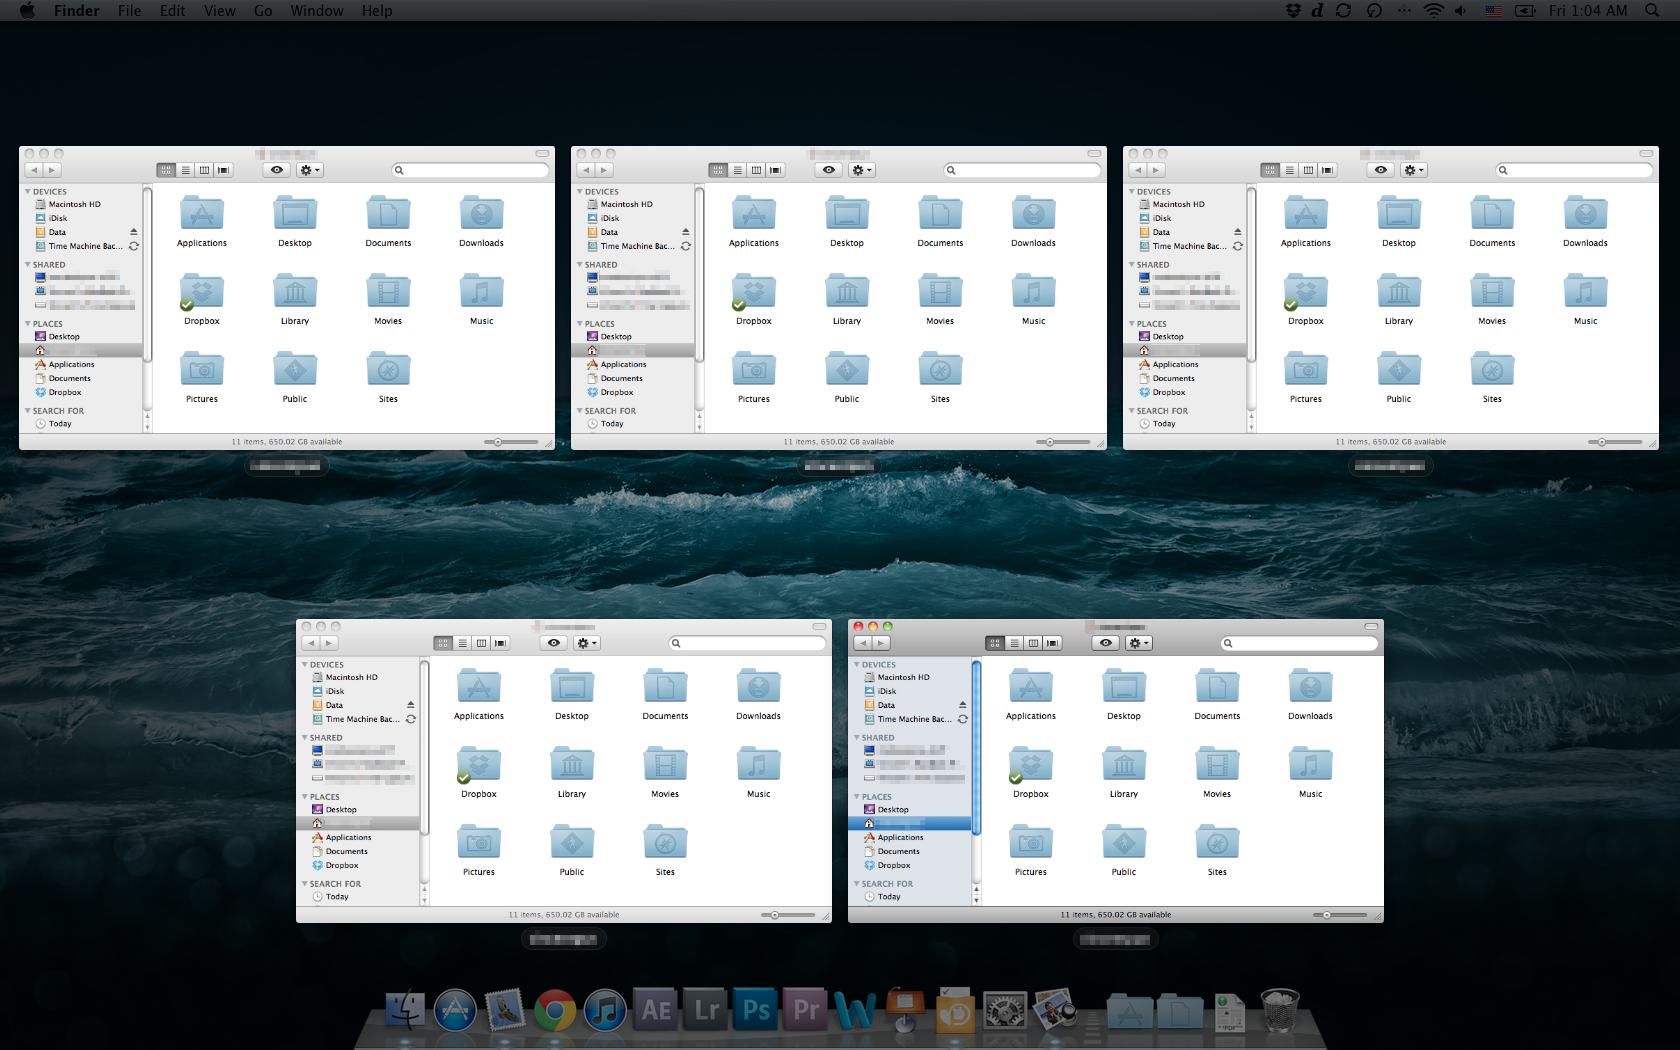Switch active Finder window to column view
The width and height of the screenshot is (1680, 1050).
[x=1033, y=643]
